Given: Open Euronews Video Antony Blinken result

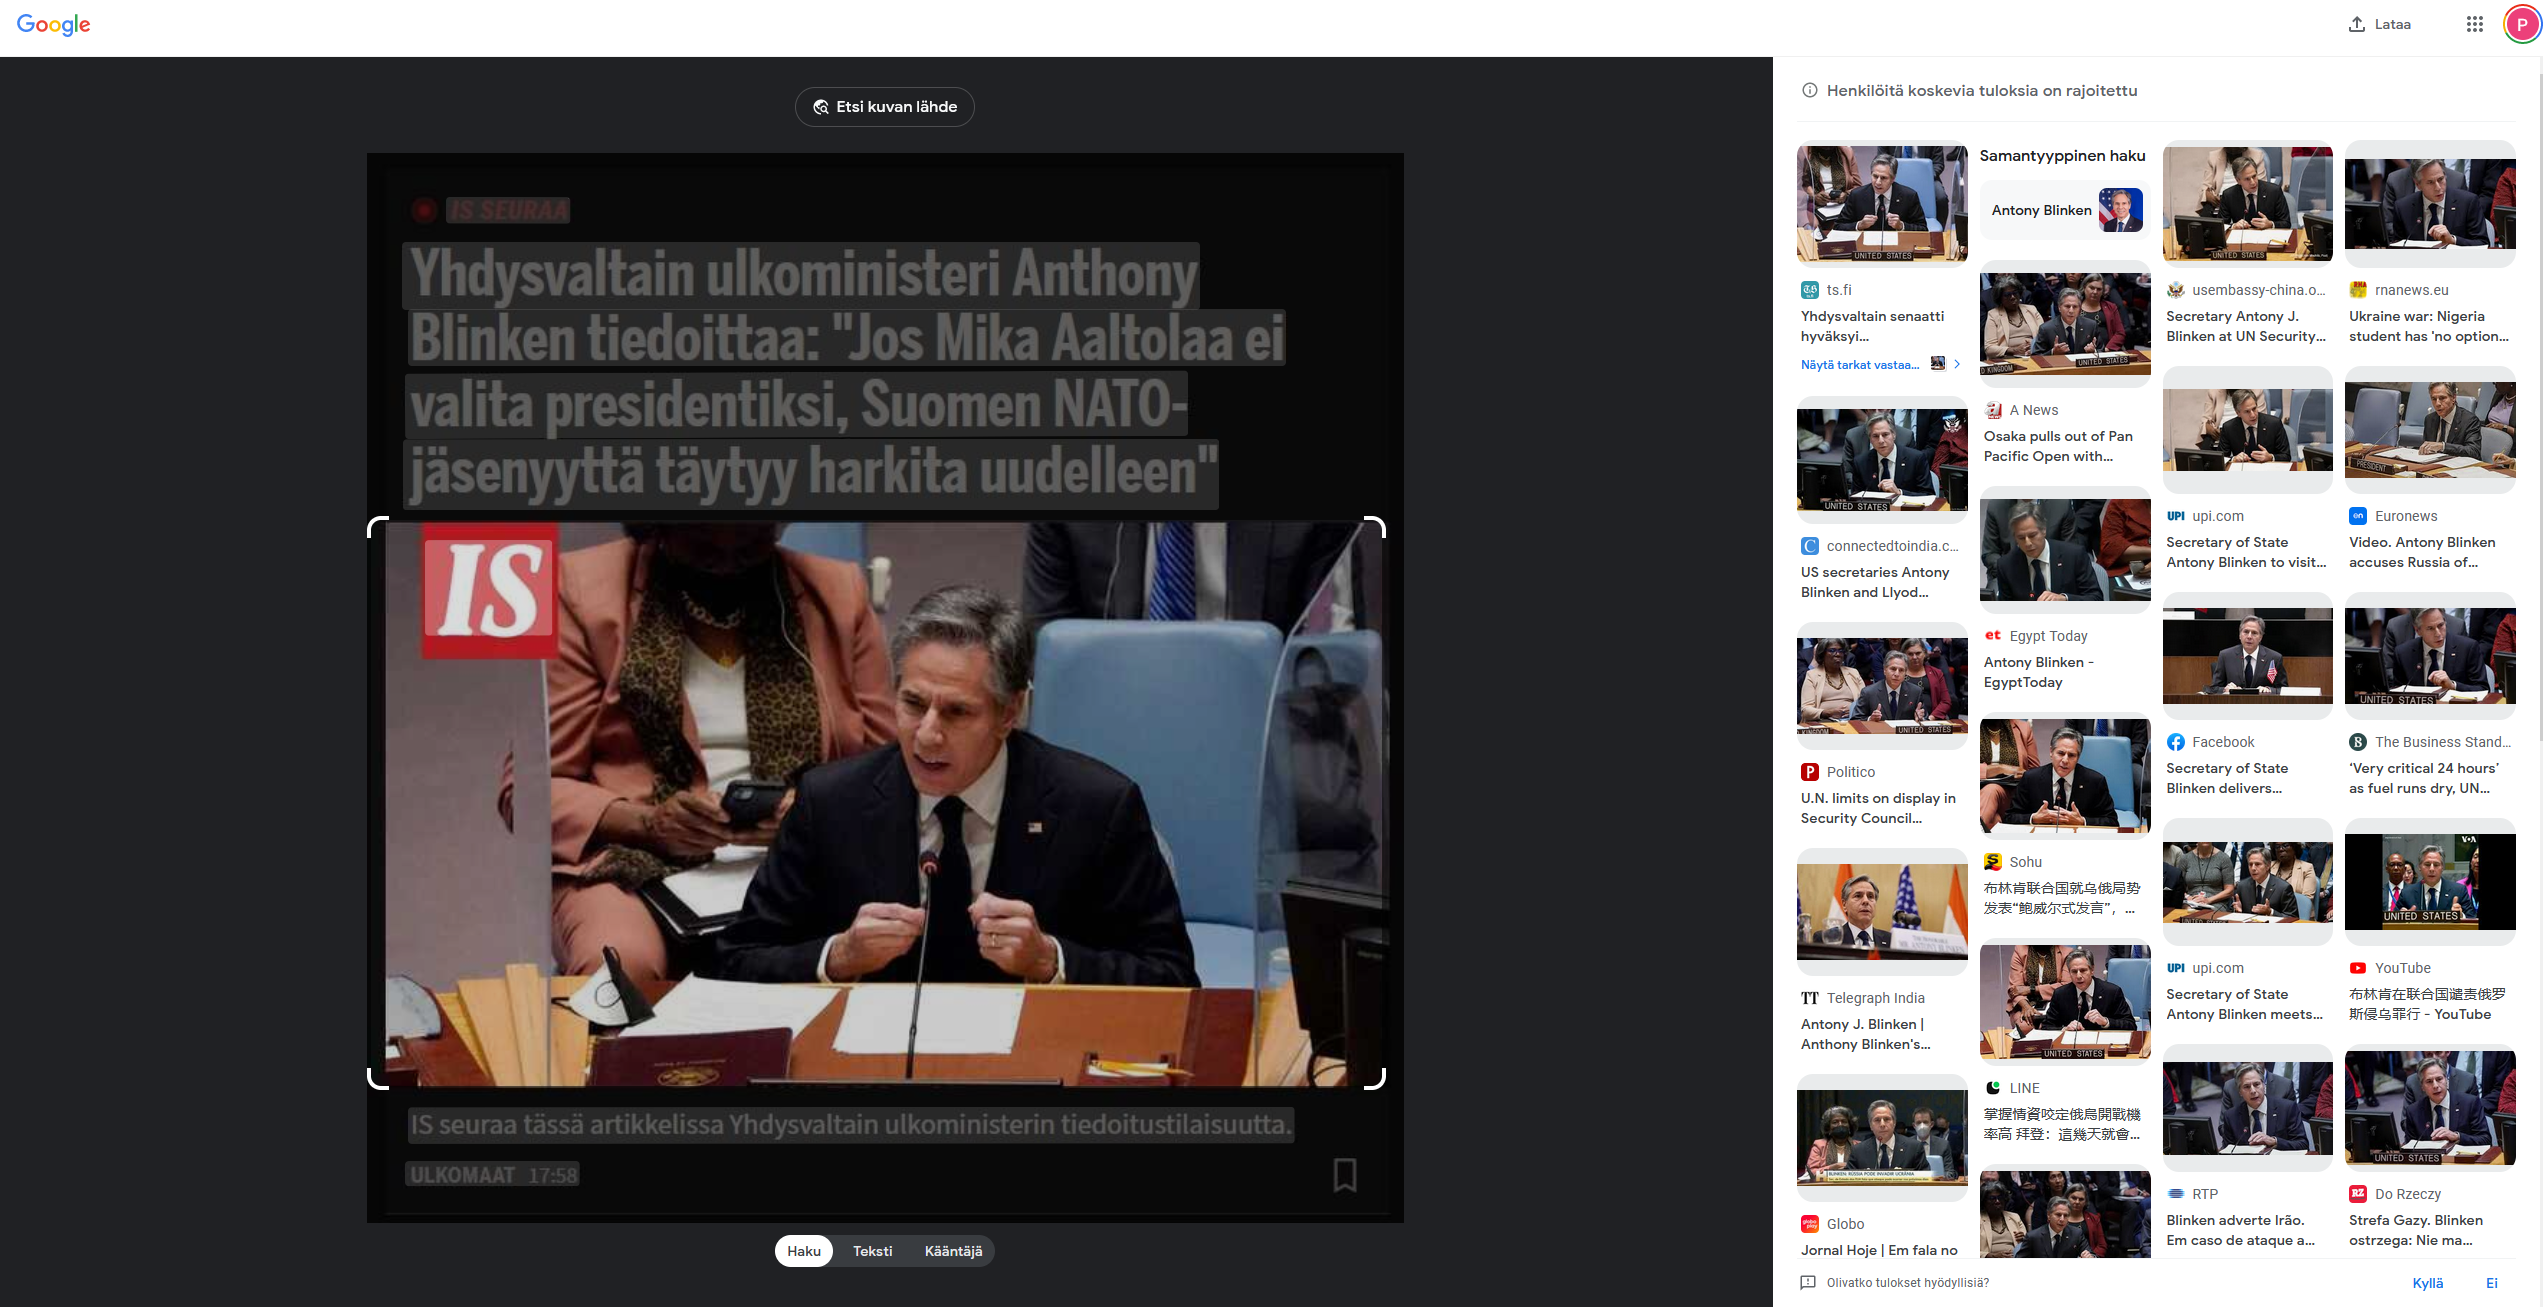Looking at the screenshot, I should (2422, 552).
